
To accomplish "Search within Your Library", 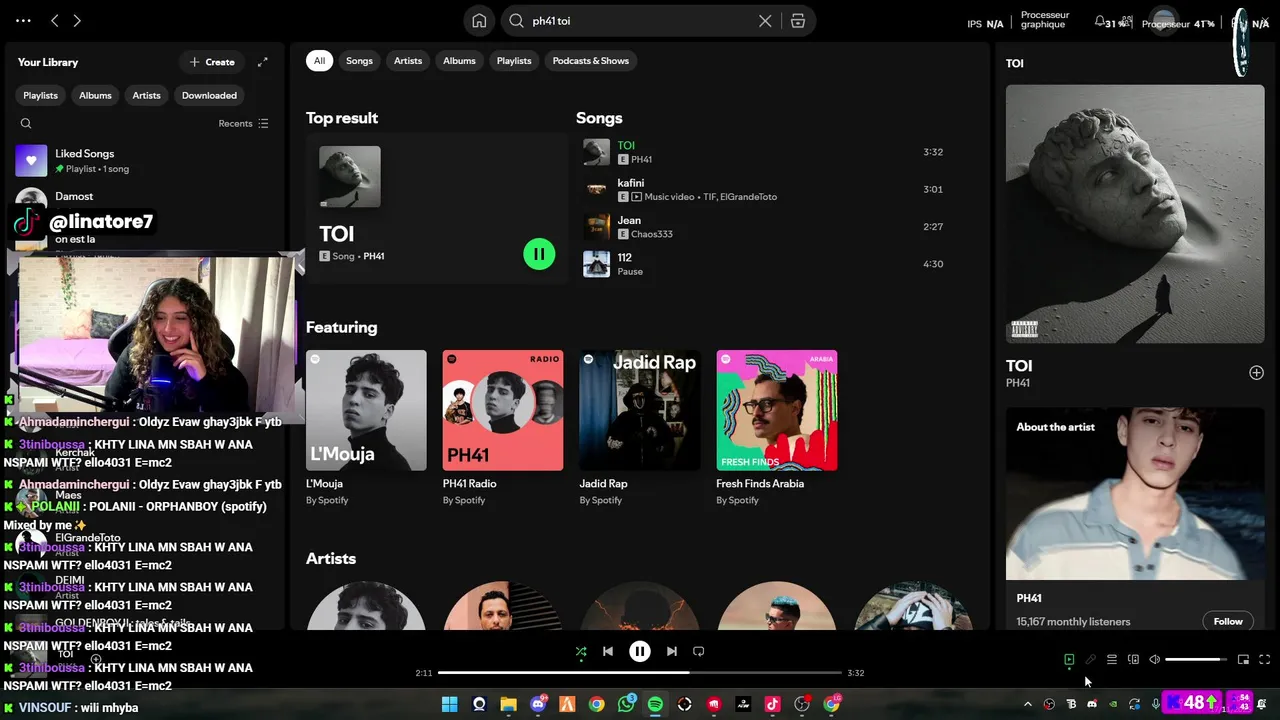I will pos(26,124).
